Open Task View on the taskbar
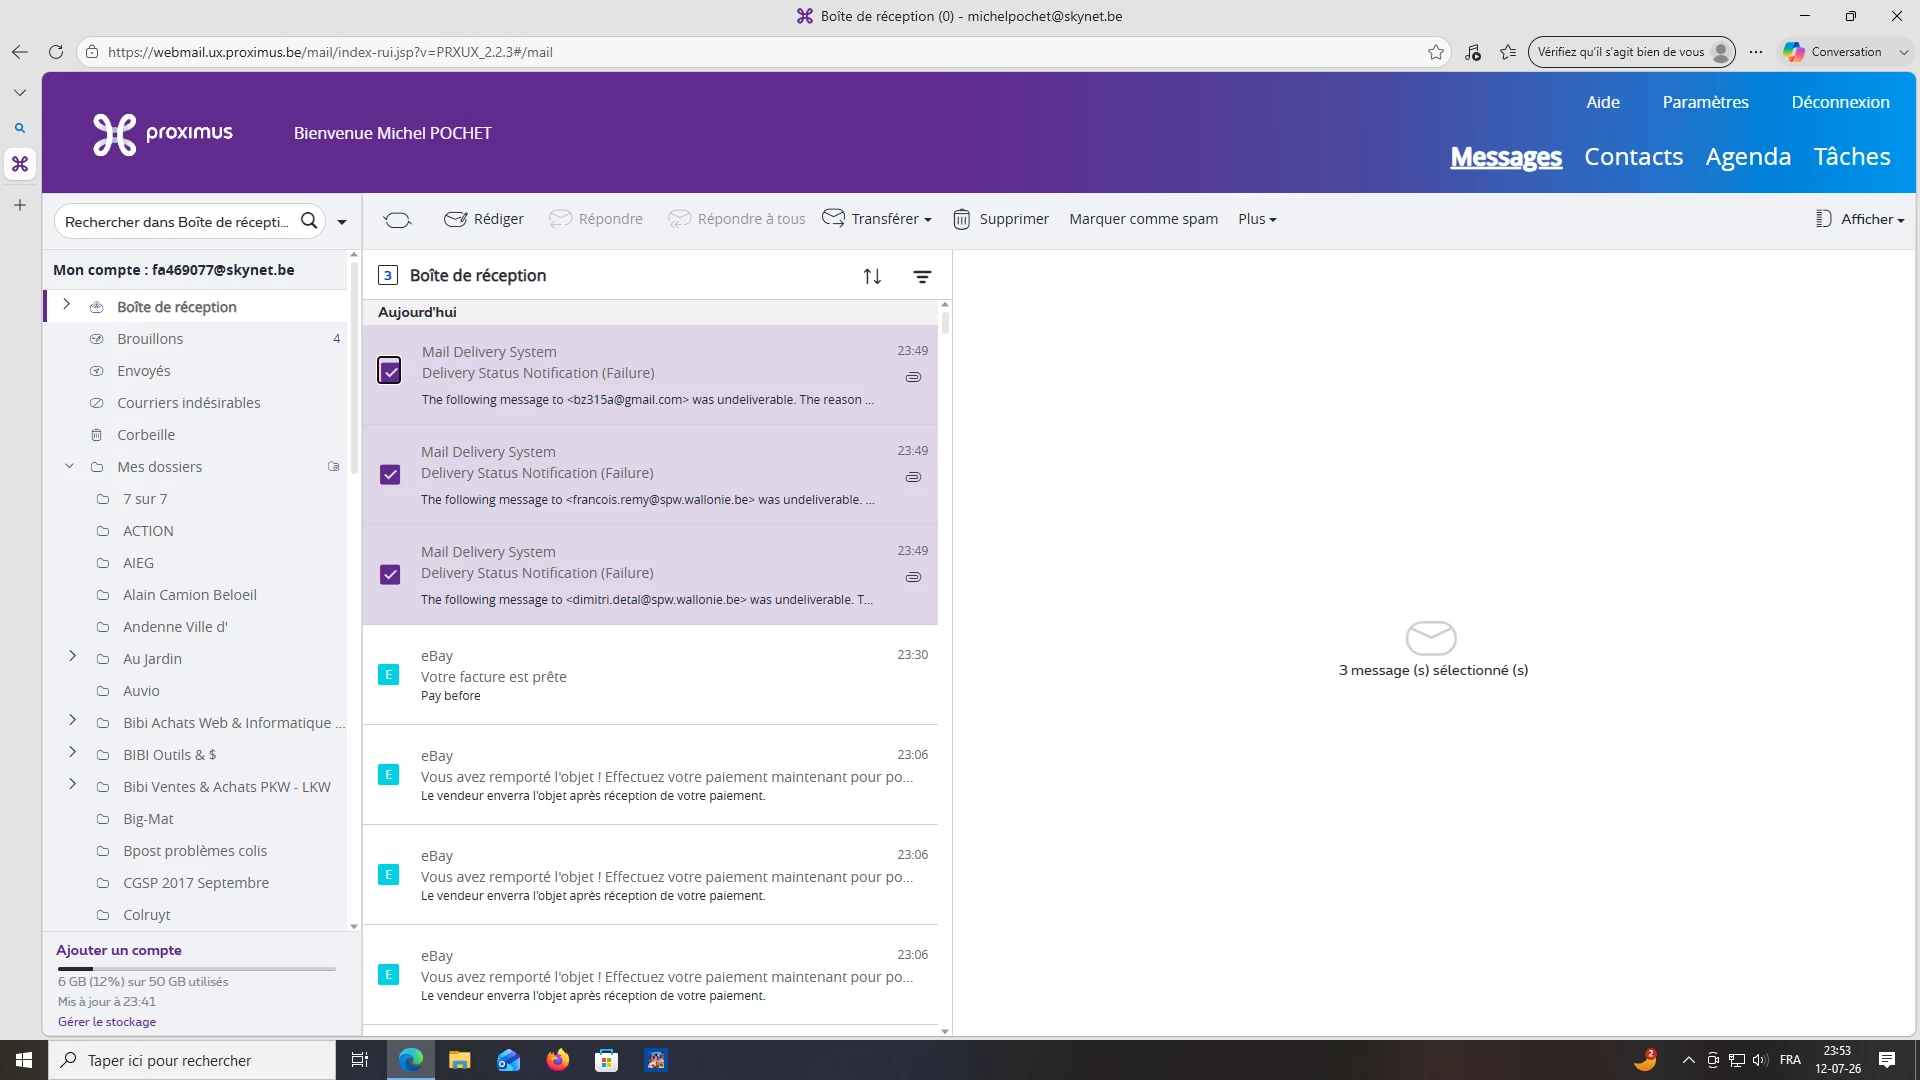 point(360,1060)
